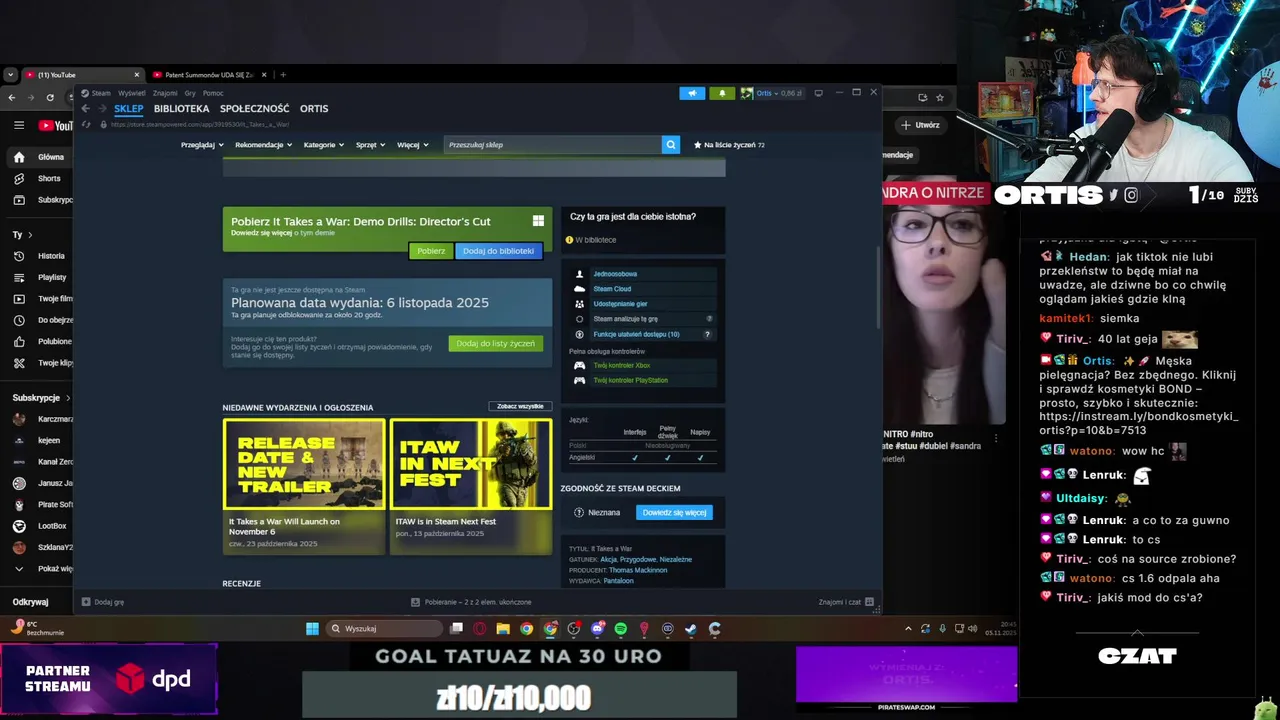Screen dimensions: 1280x720
Task: Expand the Kategorie dropdown
Action: pyautogui.click(x=324, y=145)
